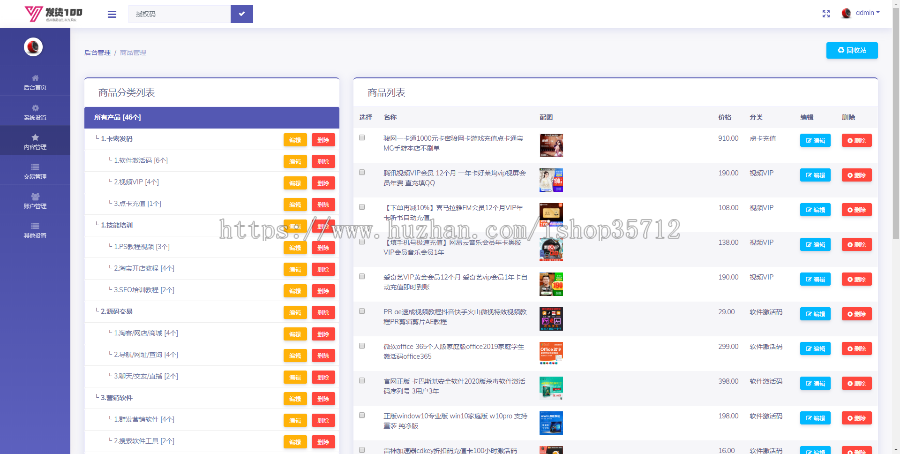Click the office 365 product name
This screenshot has width=900, height=454.
coord(453,351)
